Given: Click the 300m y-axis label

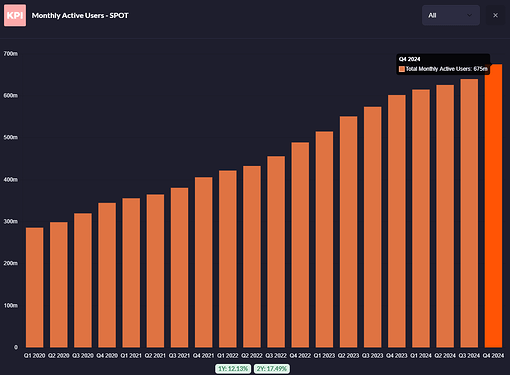Looking at the screenshot, I should tap(11, 221).
